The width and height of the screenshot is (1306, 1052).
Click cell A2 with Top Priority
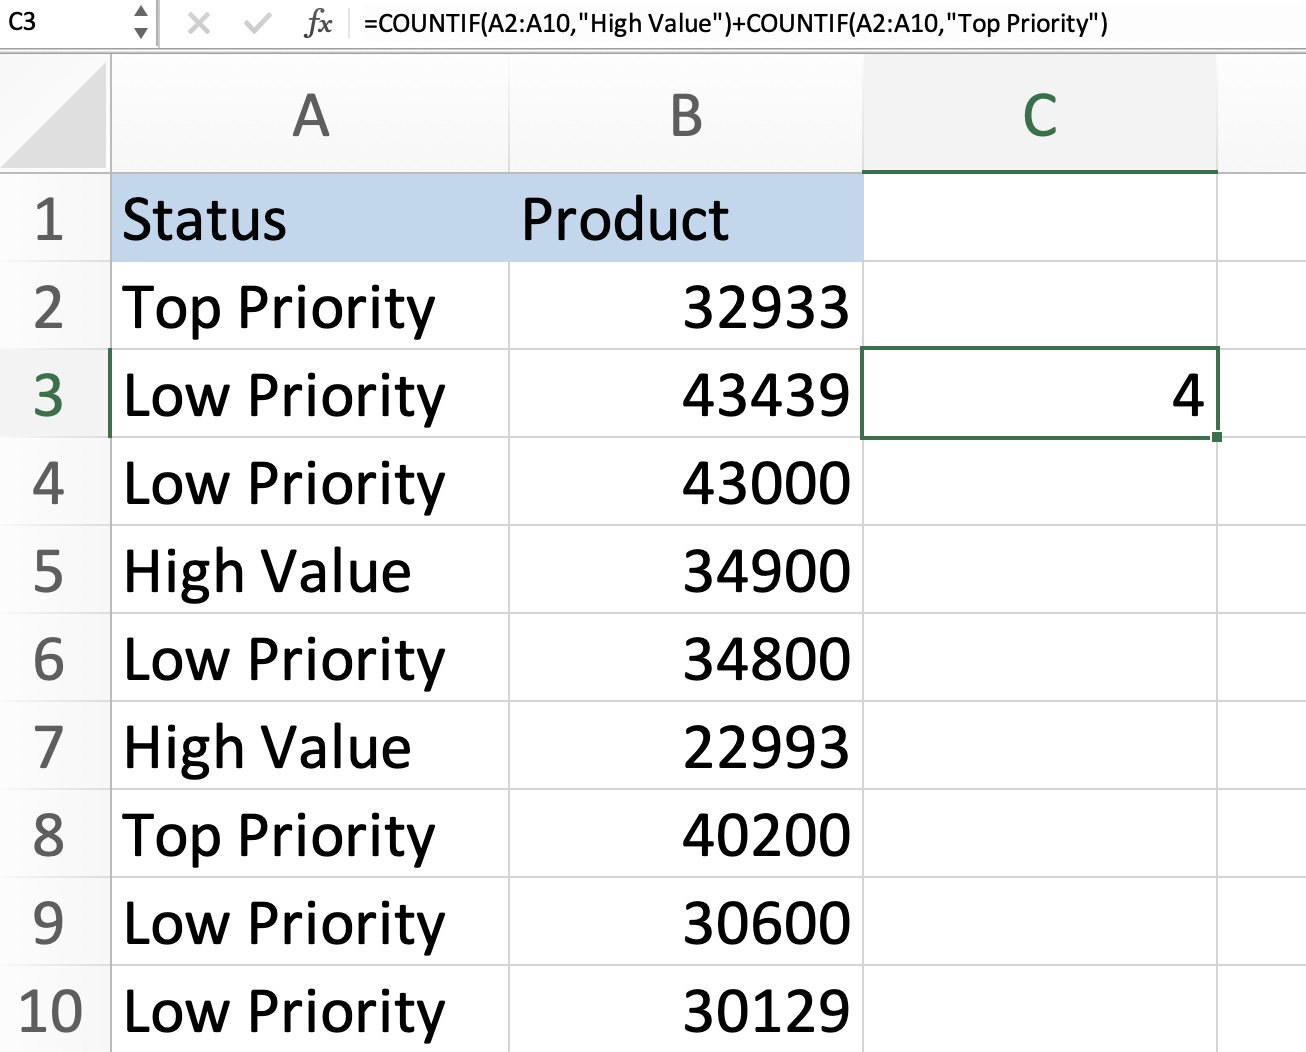pyautogui.click(x=310, y=306)
